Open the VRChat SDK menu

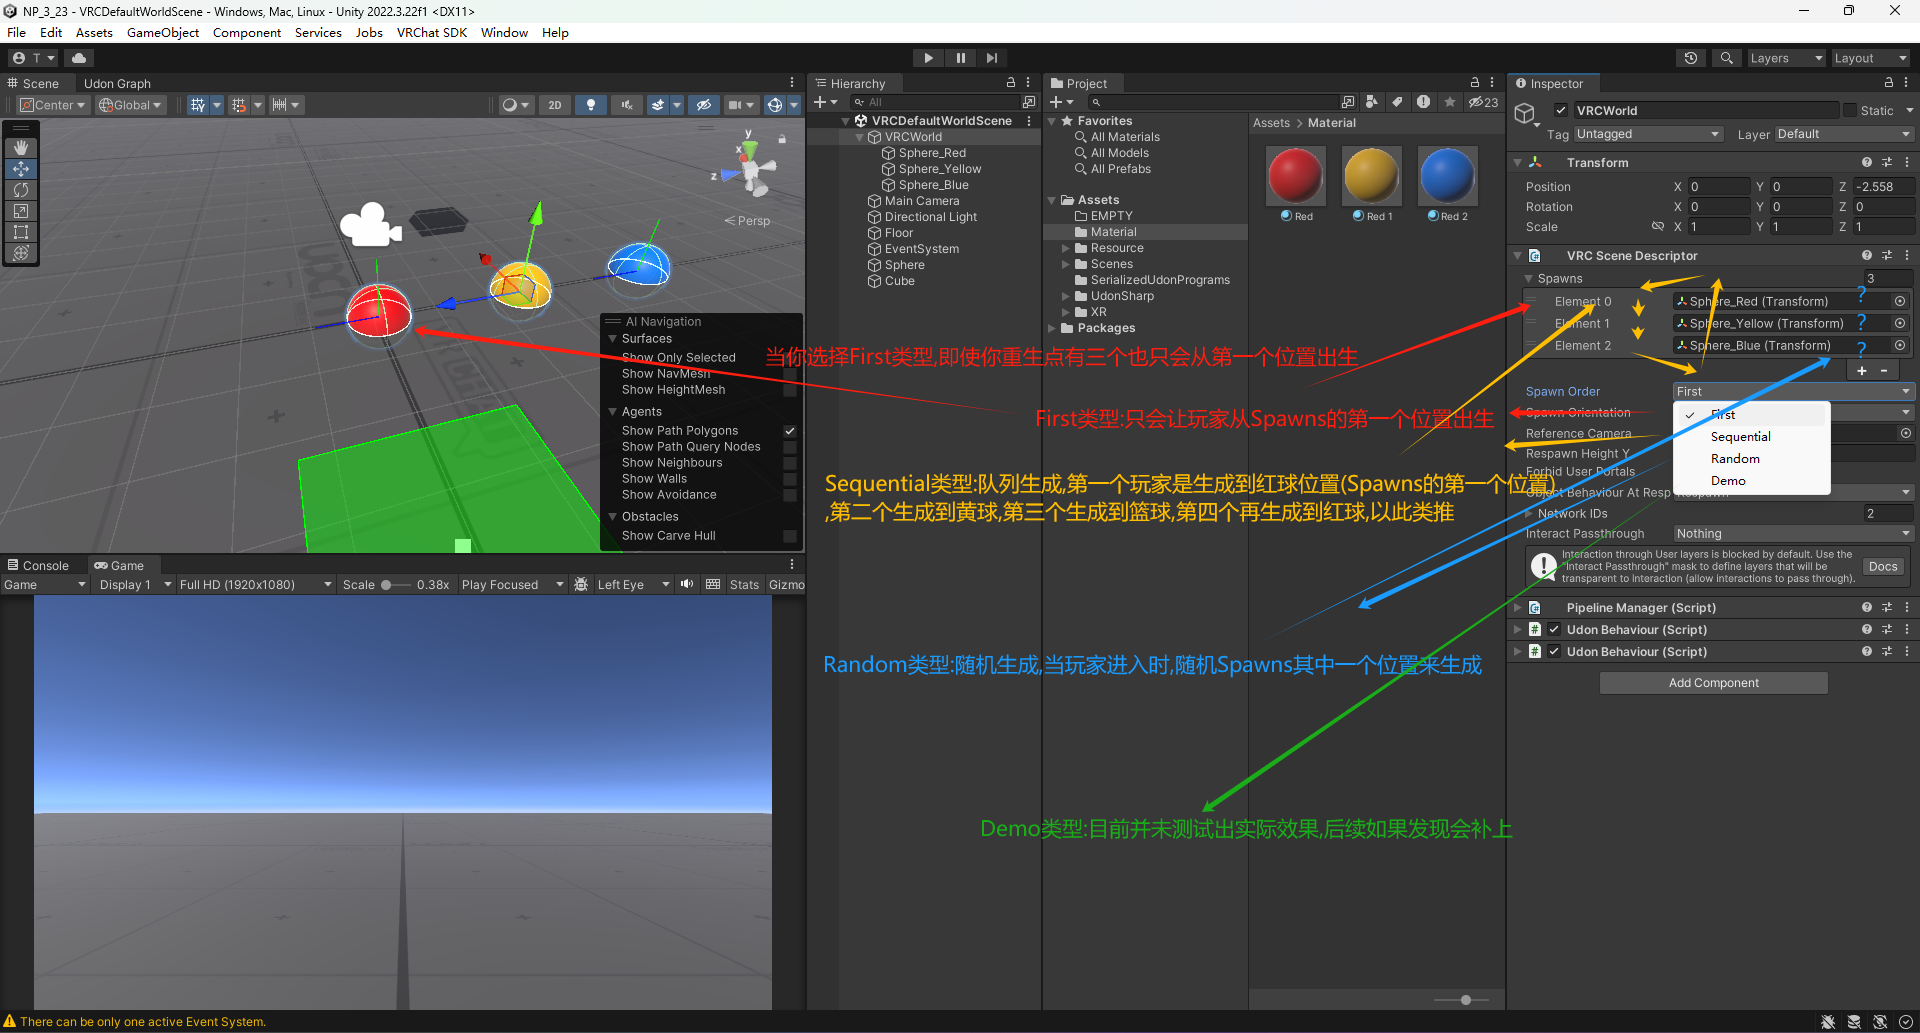click(432, 32)
